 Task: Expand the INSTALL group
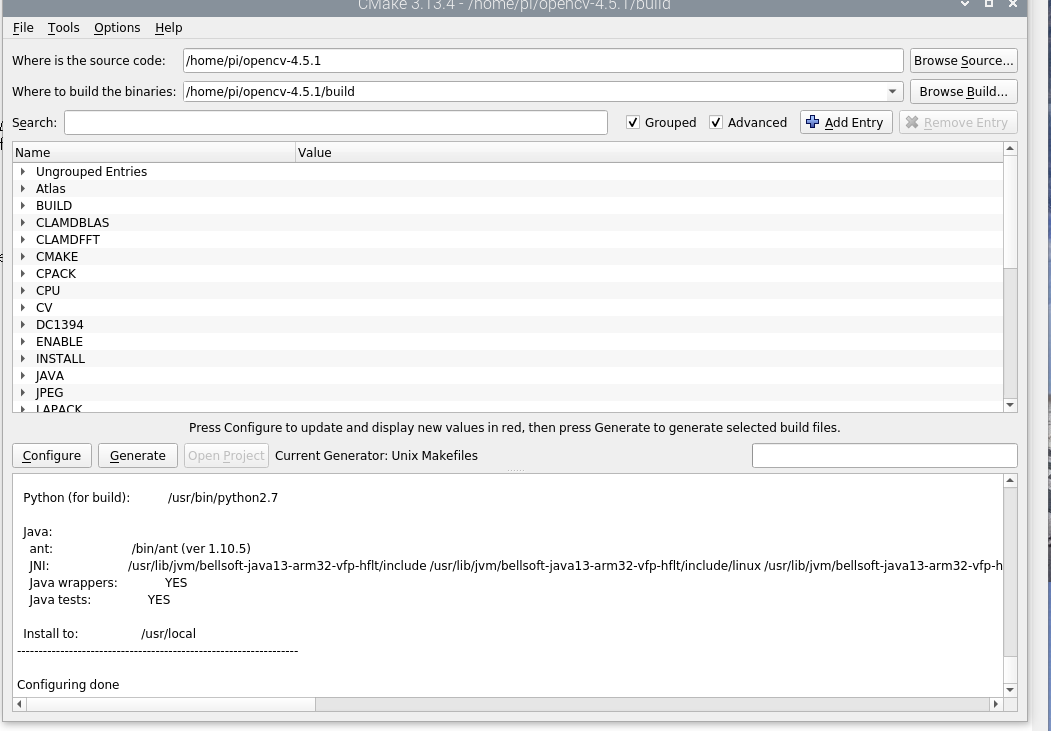(23, 358)
